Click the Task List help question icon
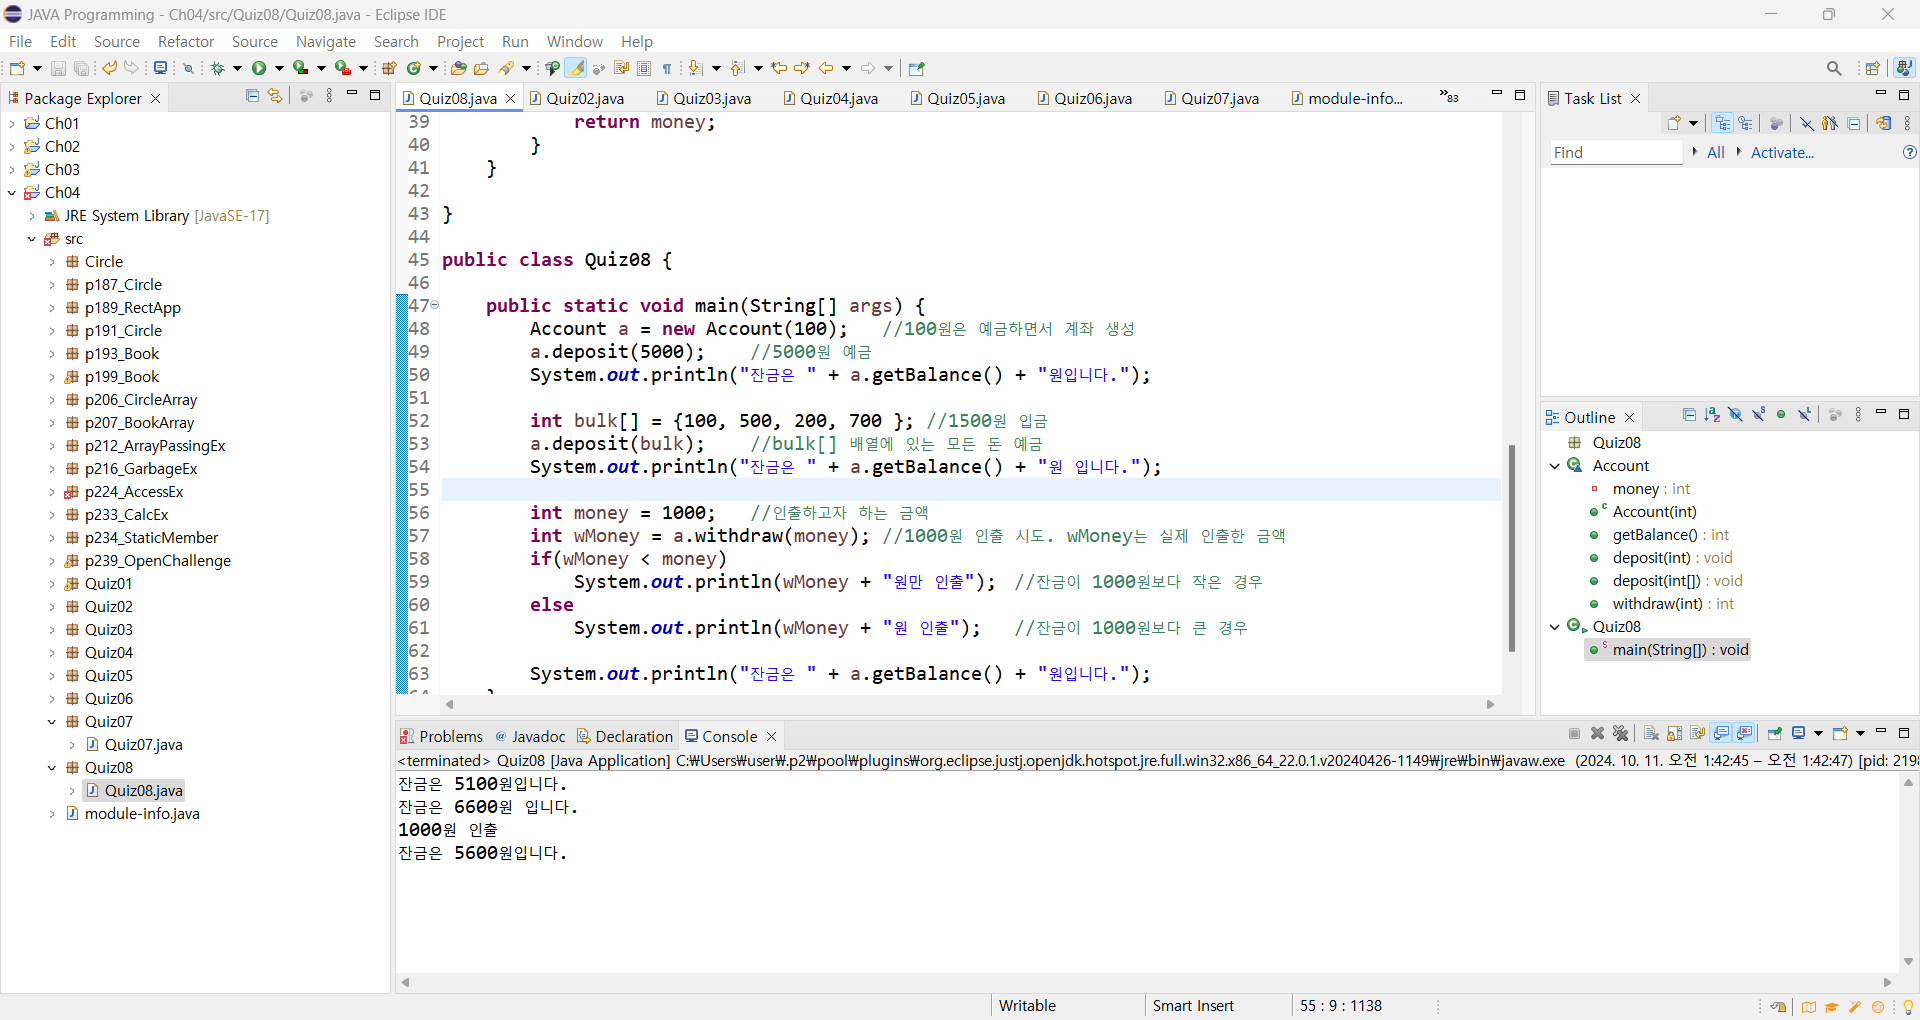Screen dimensions: 1920x1020 click(x=1909, y=152)
